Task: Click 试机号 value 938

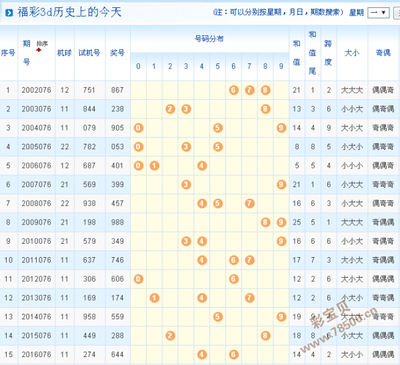Action: 89,203
